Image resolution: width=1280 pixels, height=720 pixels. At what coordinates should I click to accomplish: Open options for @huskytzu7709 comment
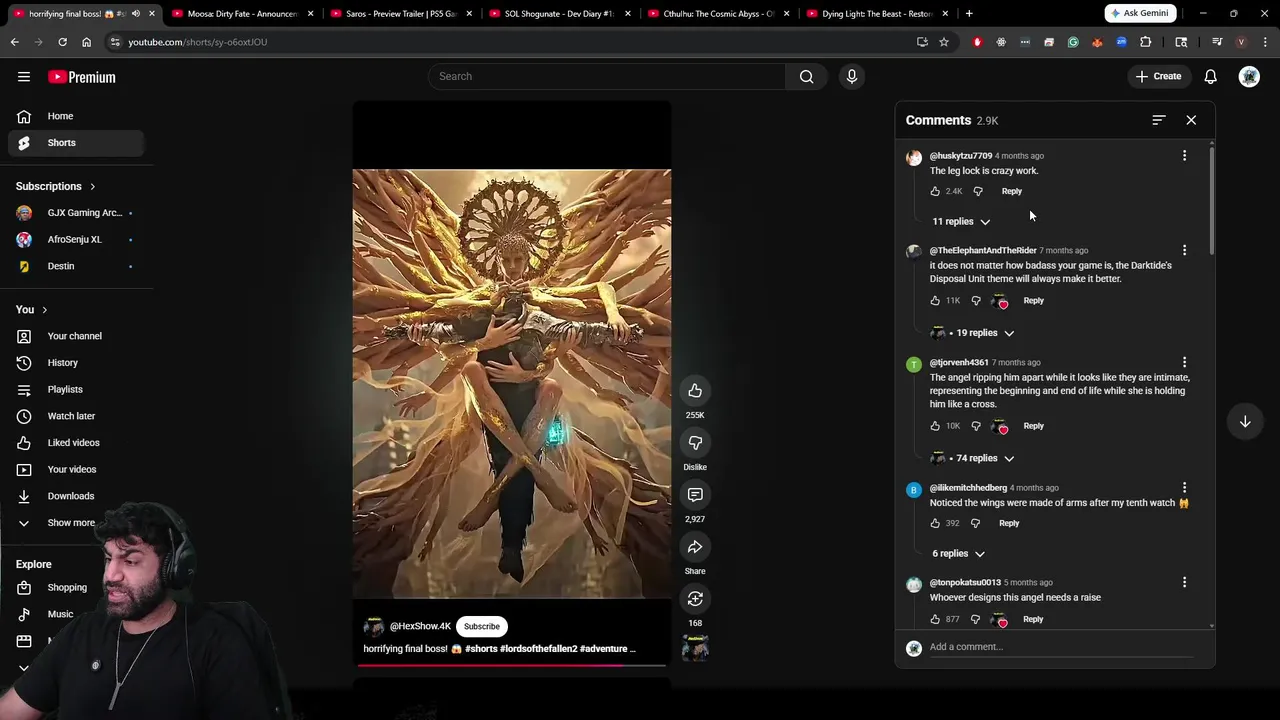(1184, 156)
